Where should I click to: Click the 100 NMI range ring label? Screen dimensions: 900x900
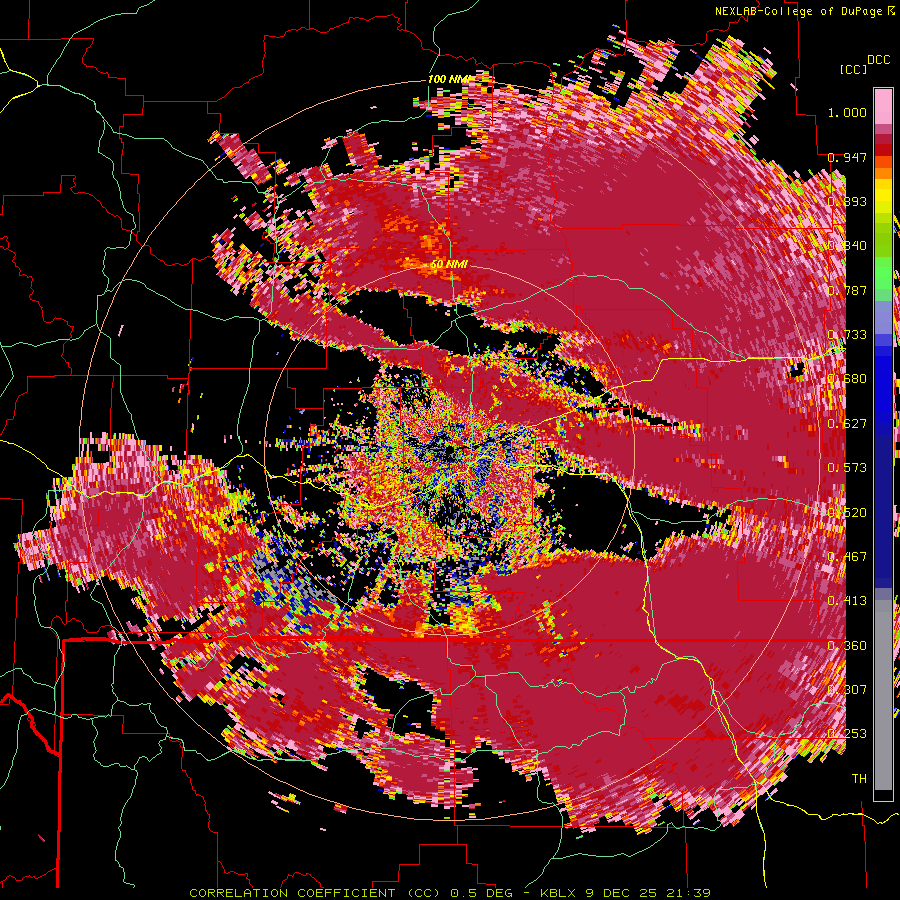point(448,79)
